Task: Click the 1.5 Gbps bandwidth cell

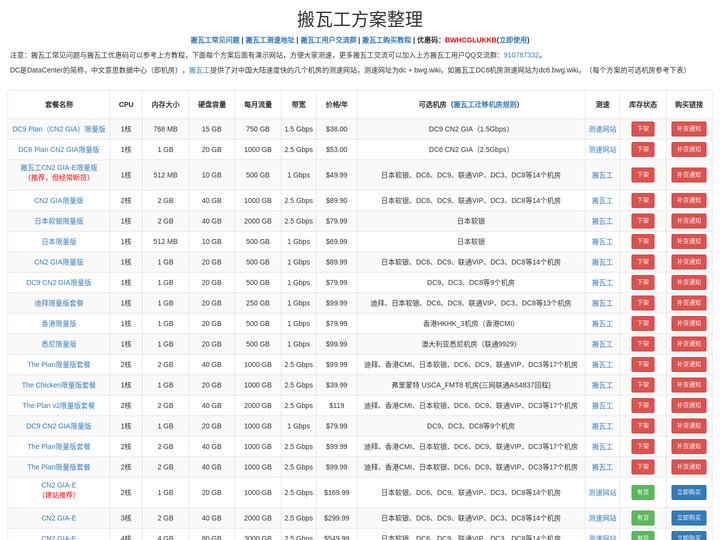Action: tap(298, 129)
